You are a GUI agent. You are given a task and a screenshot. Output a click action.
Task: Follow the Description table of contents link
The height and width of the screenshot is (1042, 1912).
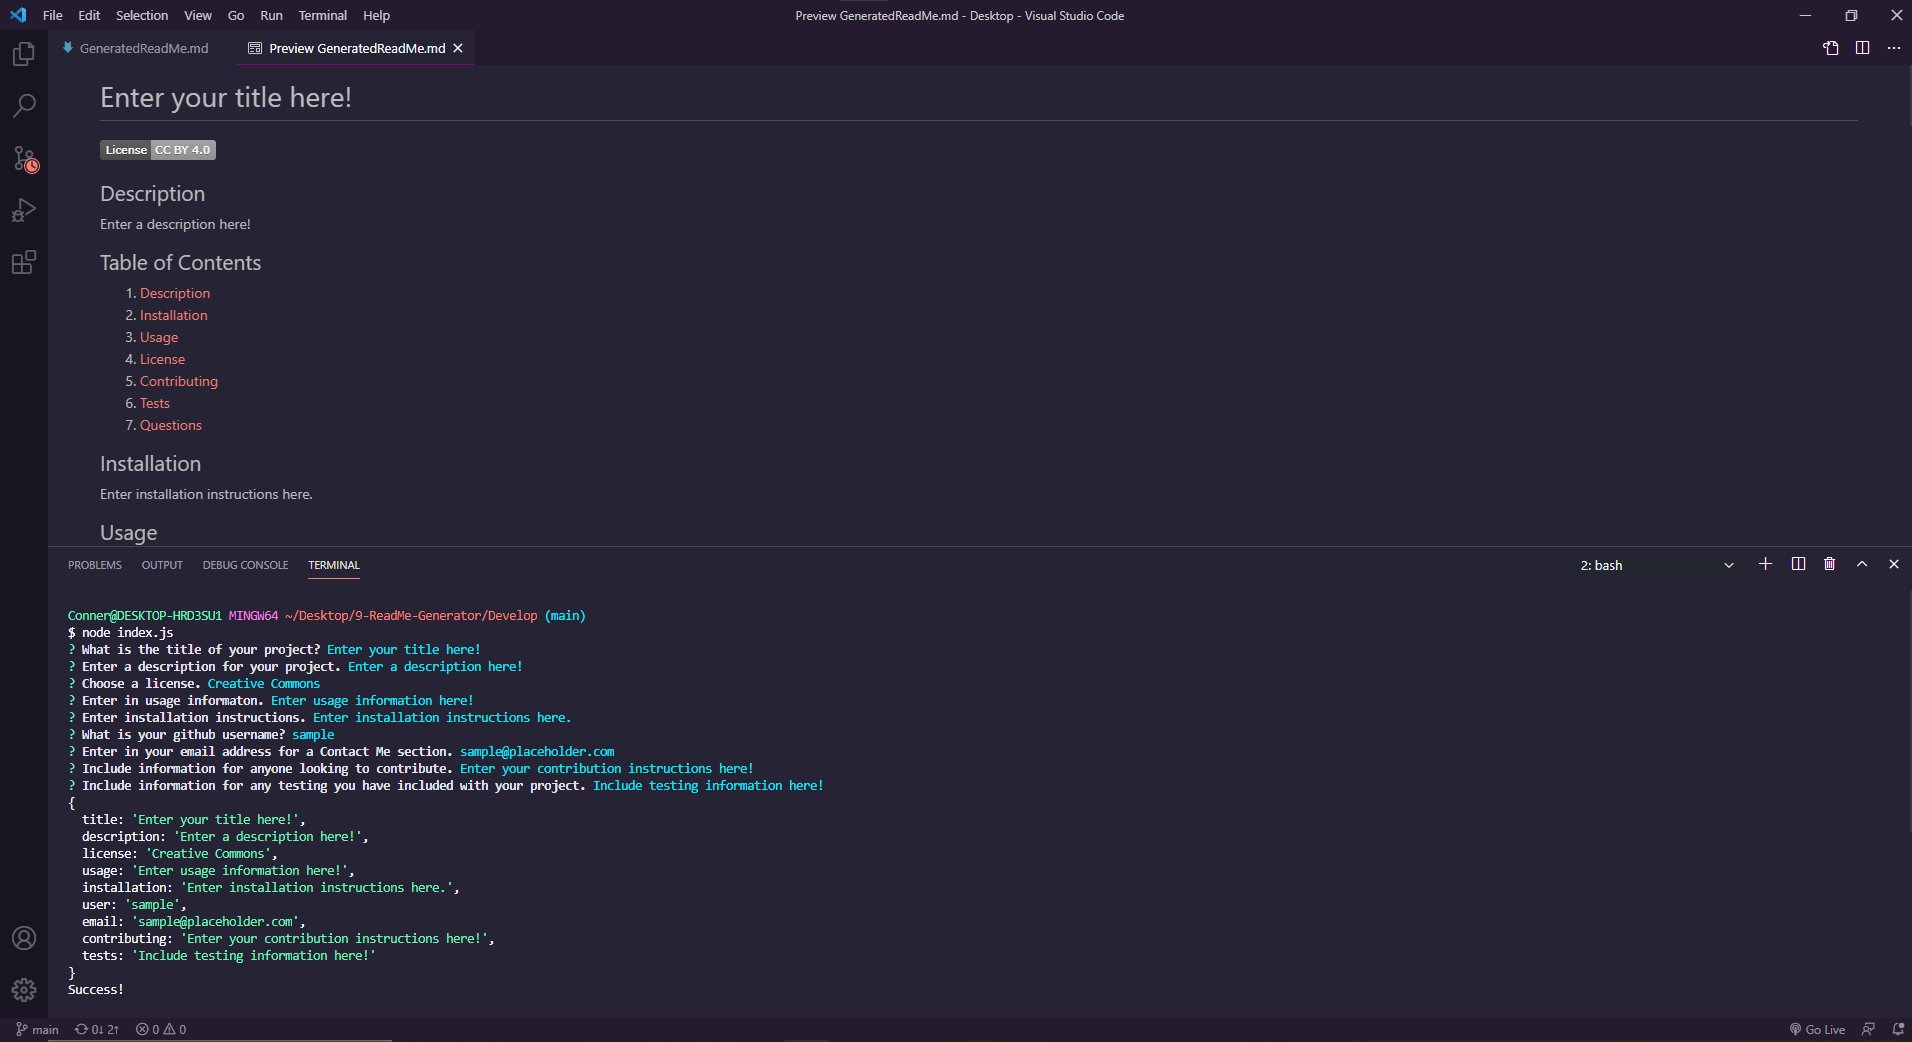pyautogui.click(x=175, y=293)
